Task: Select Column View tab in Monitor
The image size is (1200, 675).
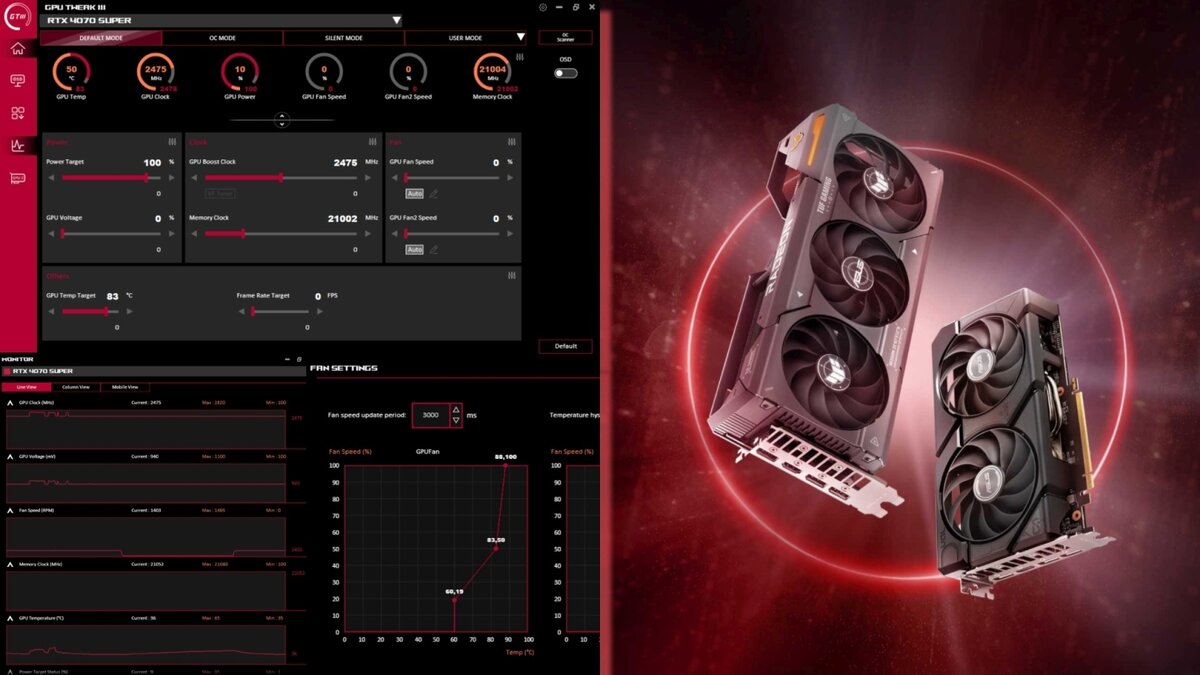Action: [x=76, y=387]
